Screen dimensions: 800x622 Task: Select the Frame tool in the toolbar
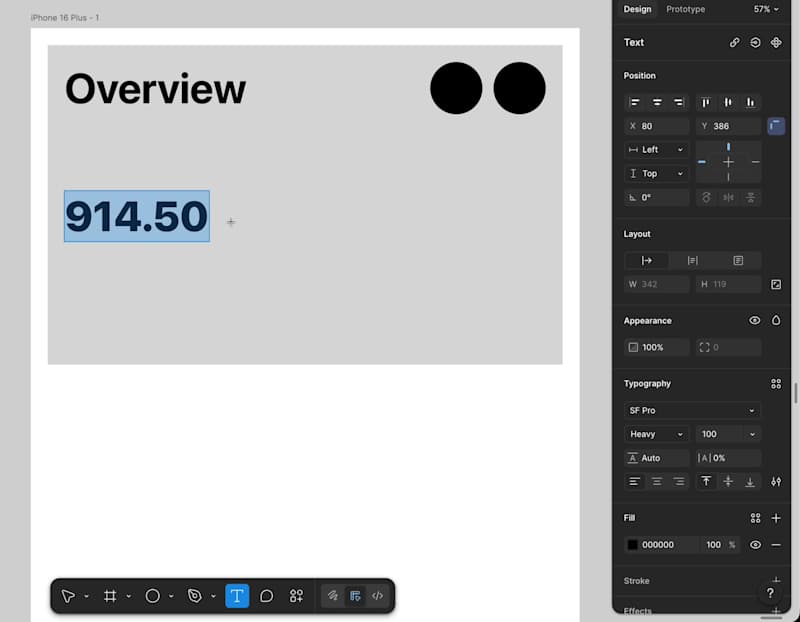(x=110, y=595)
